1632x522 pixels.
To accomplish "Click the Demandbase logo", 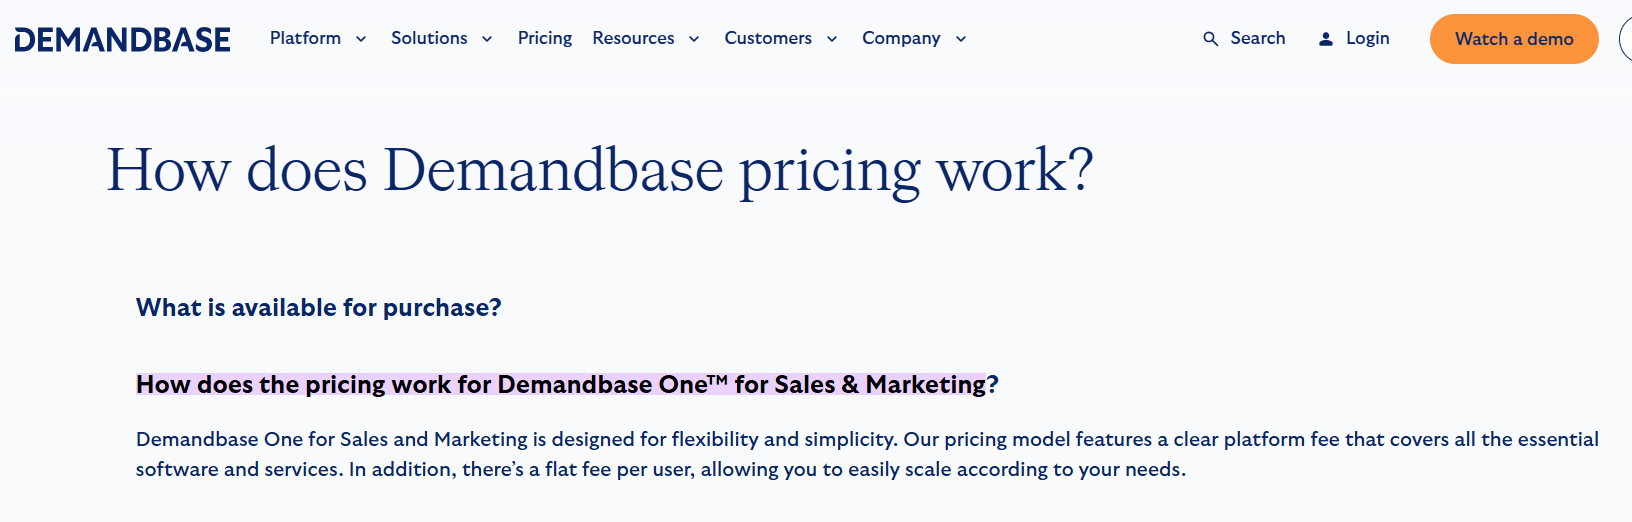I will coord(122,39).
